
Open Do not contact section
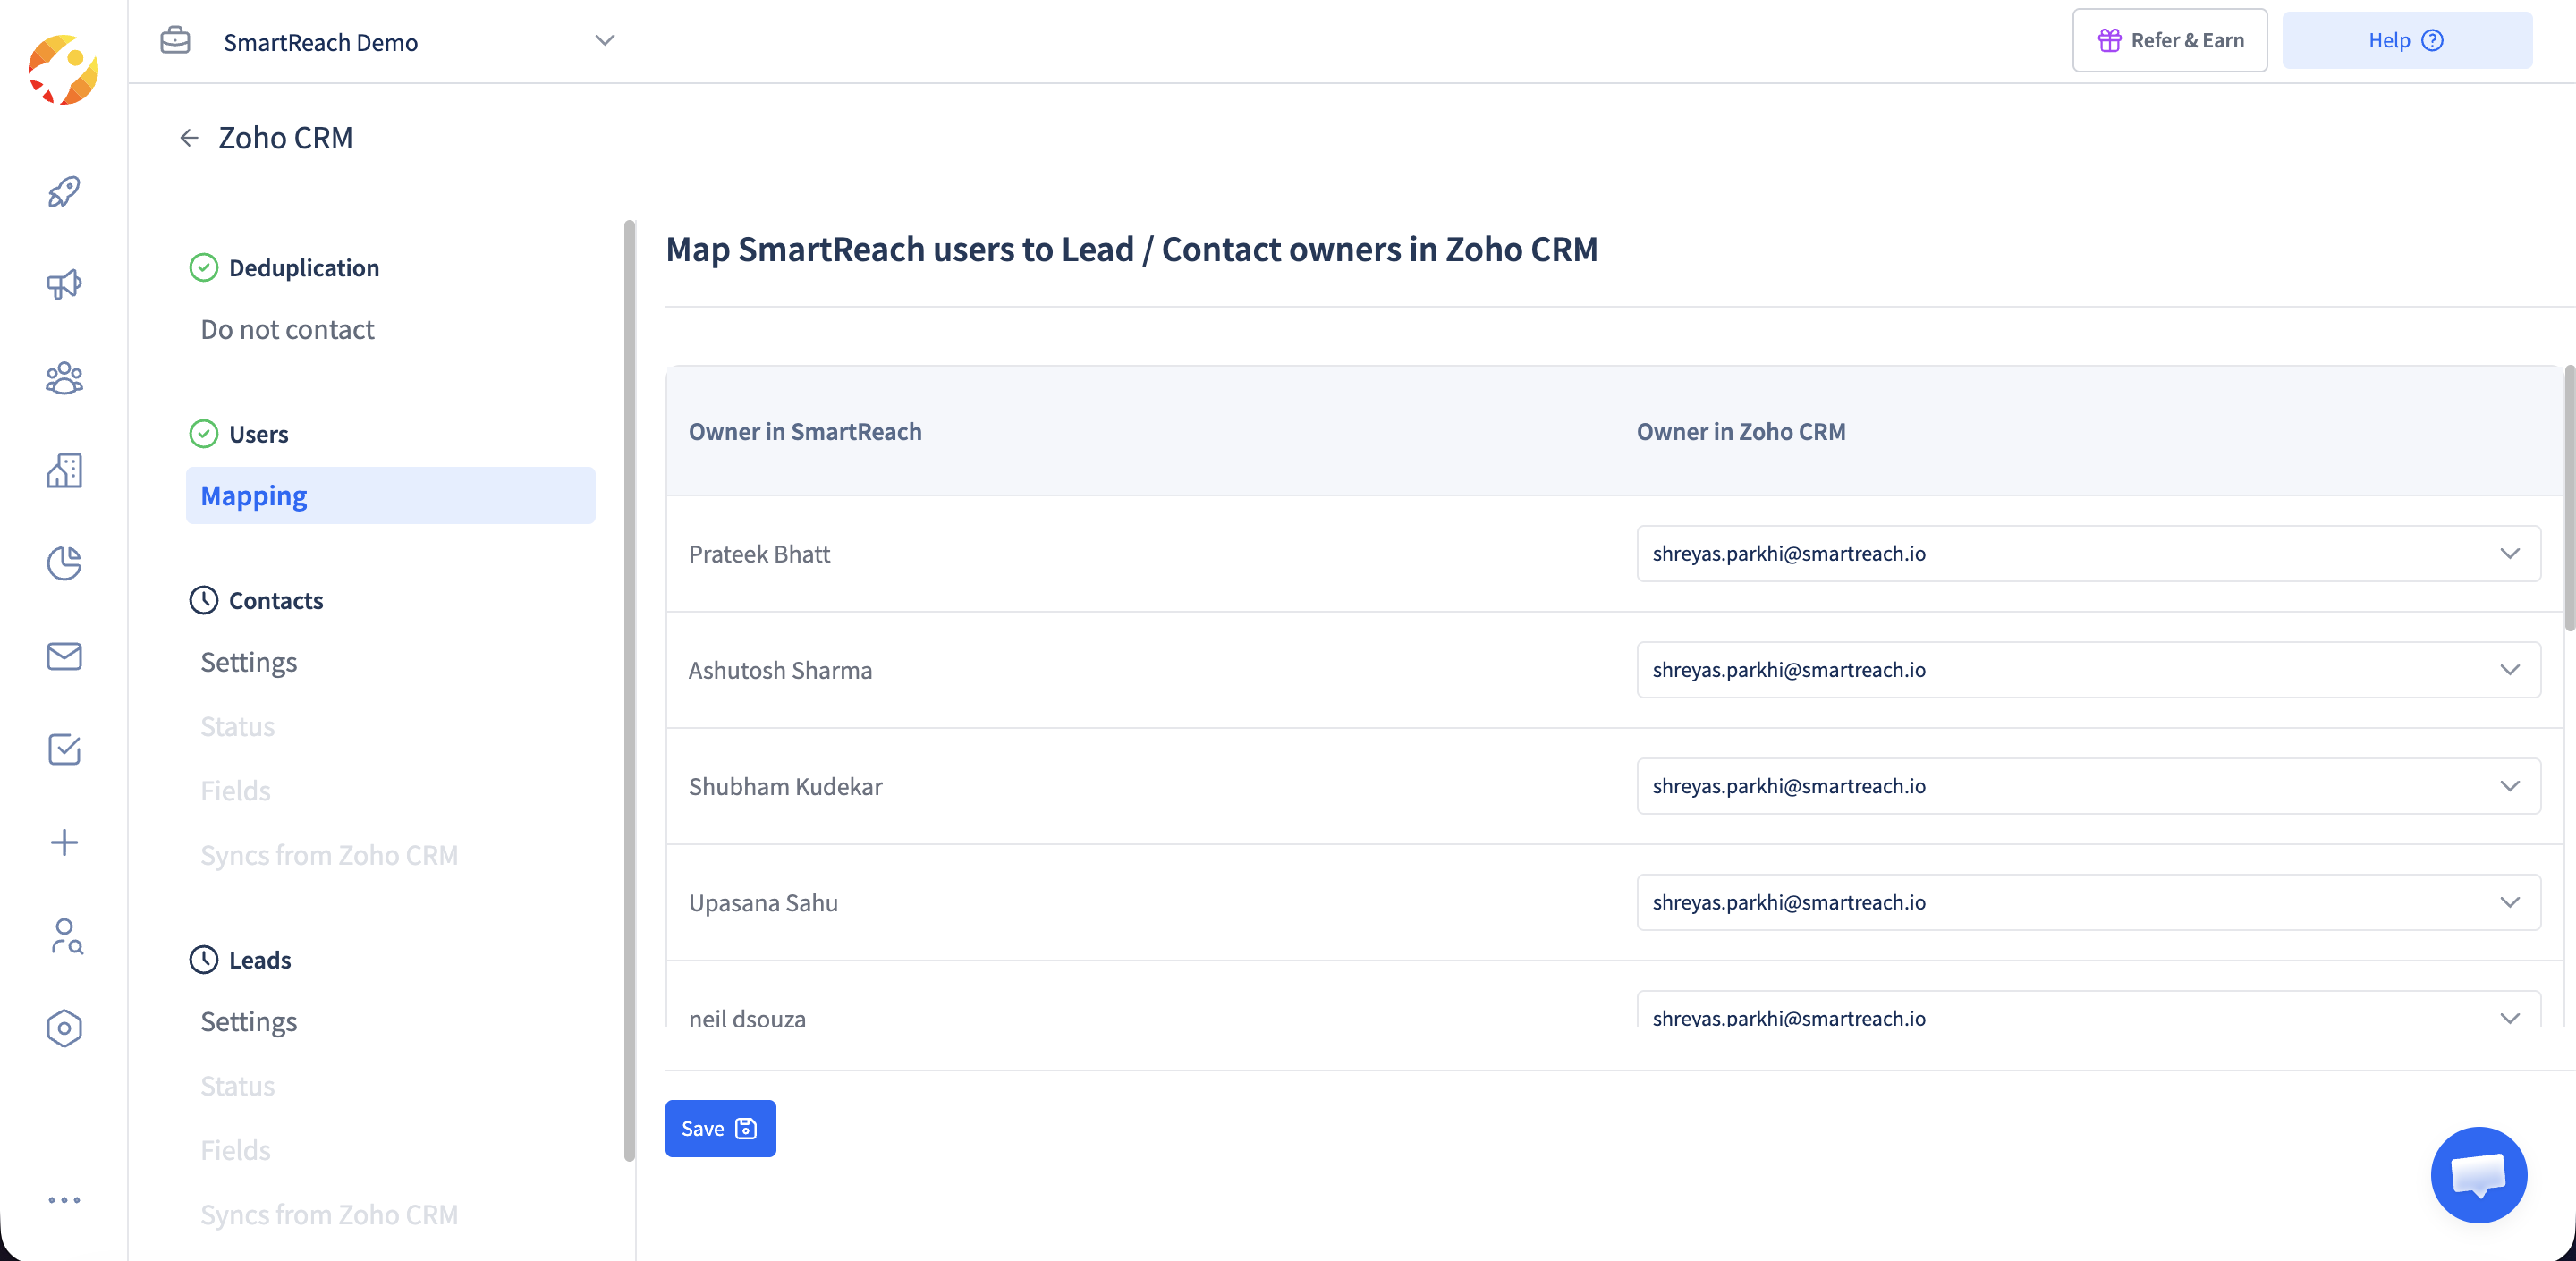[287, 329]
